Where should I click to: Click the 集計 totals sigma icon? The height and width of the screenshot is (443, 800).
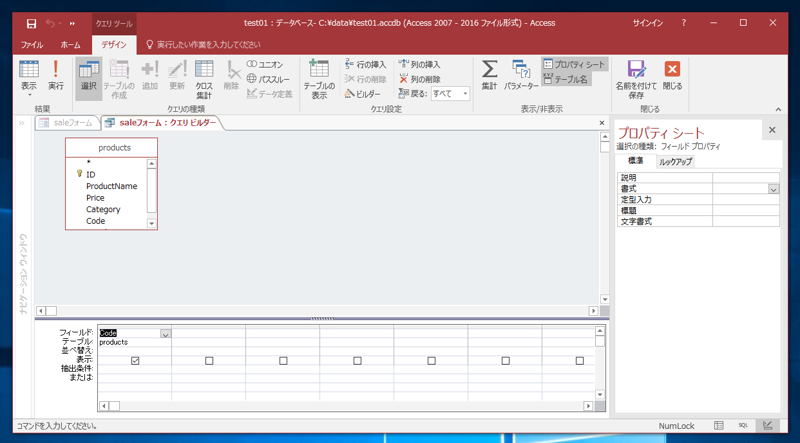489,74
